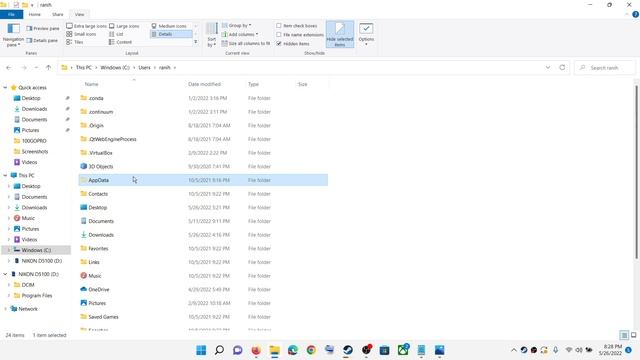Open the Navigation pane menu
Viewport: 640px width, 360px height.
coord(13,35)
